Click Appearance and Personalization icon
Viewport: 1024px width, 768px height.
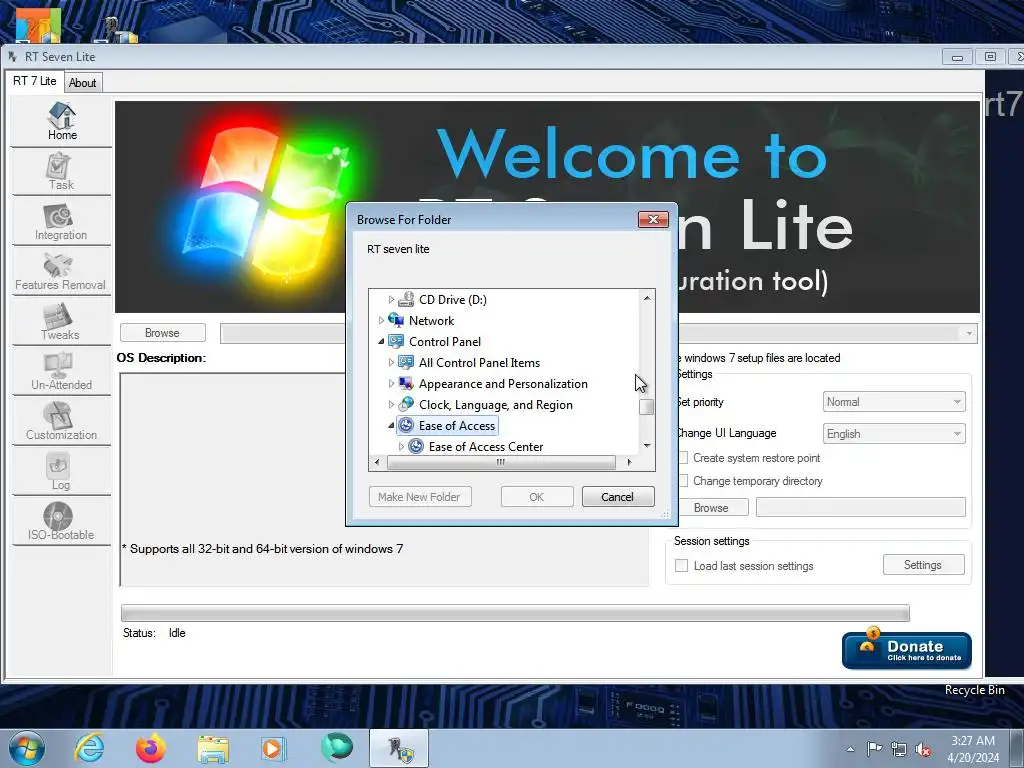coord(406,383)
